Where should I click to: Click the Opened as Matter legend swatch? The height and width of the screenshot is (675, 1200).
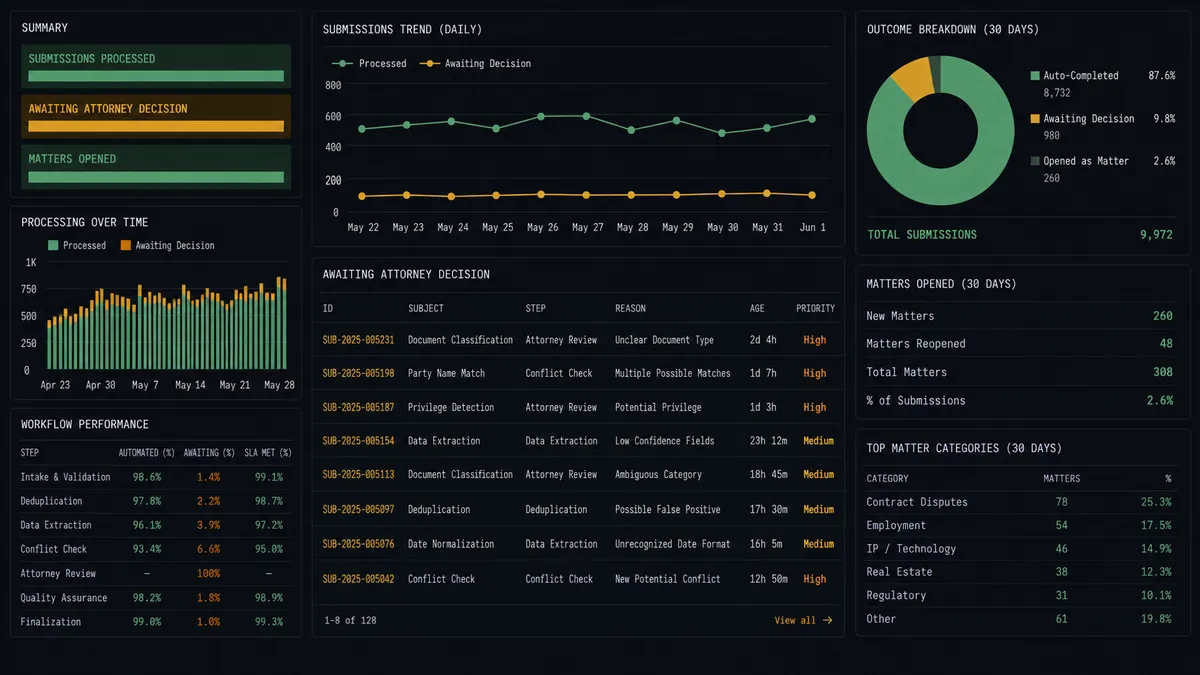(1035, 161)
